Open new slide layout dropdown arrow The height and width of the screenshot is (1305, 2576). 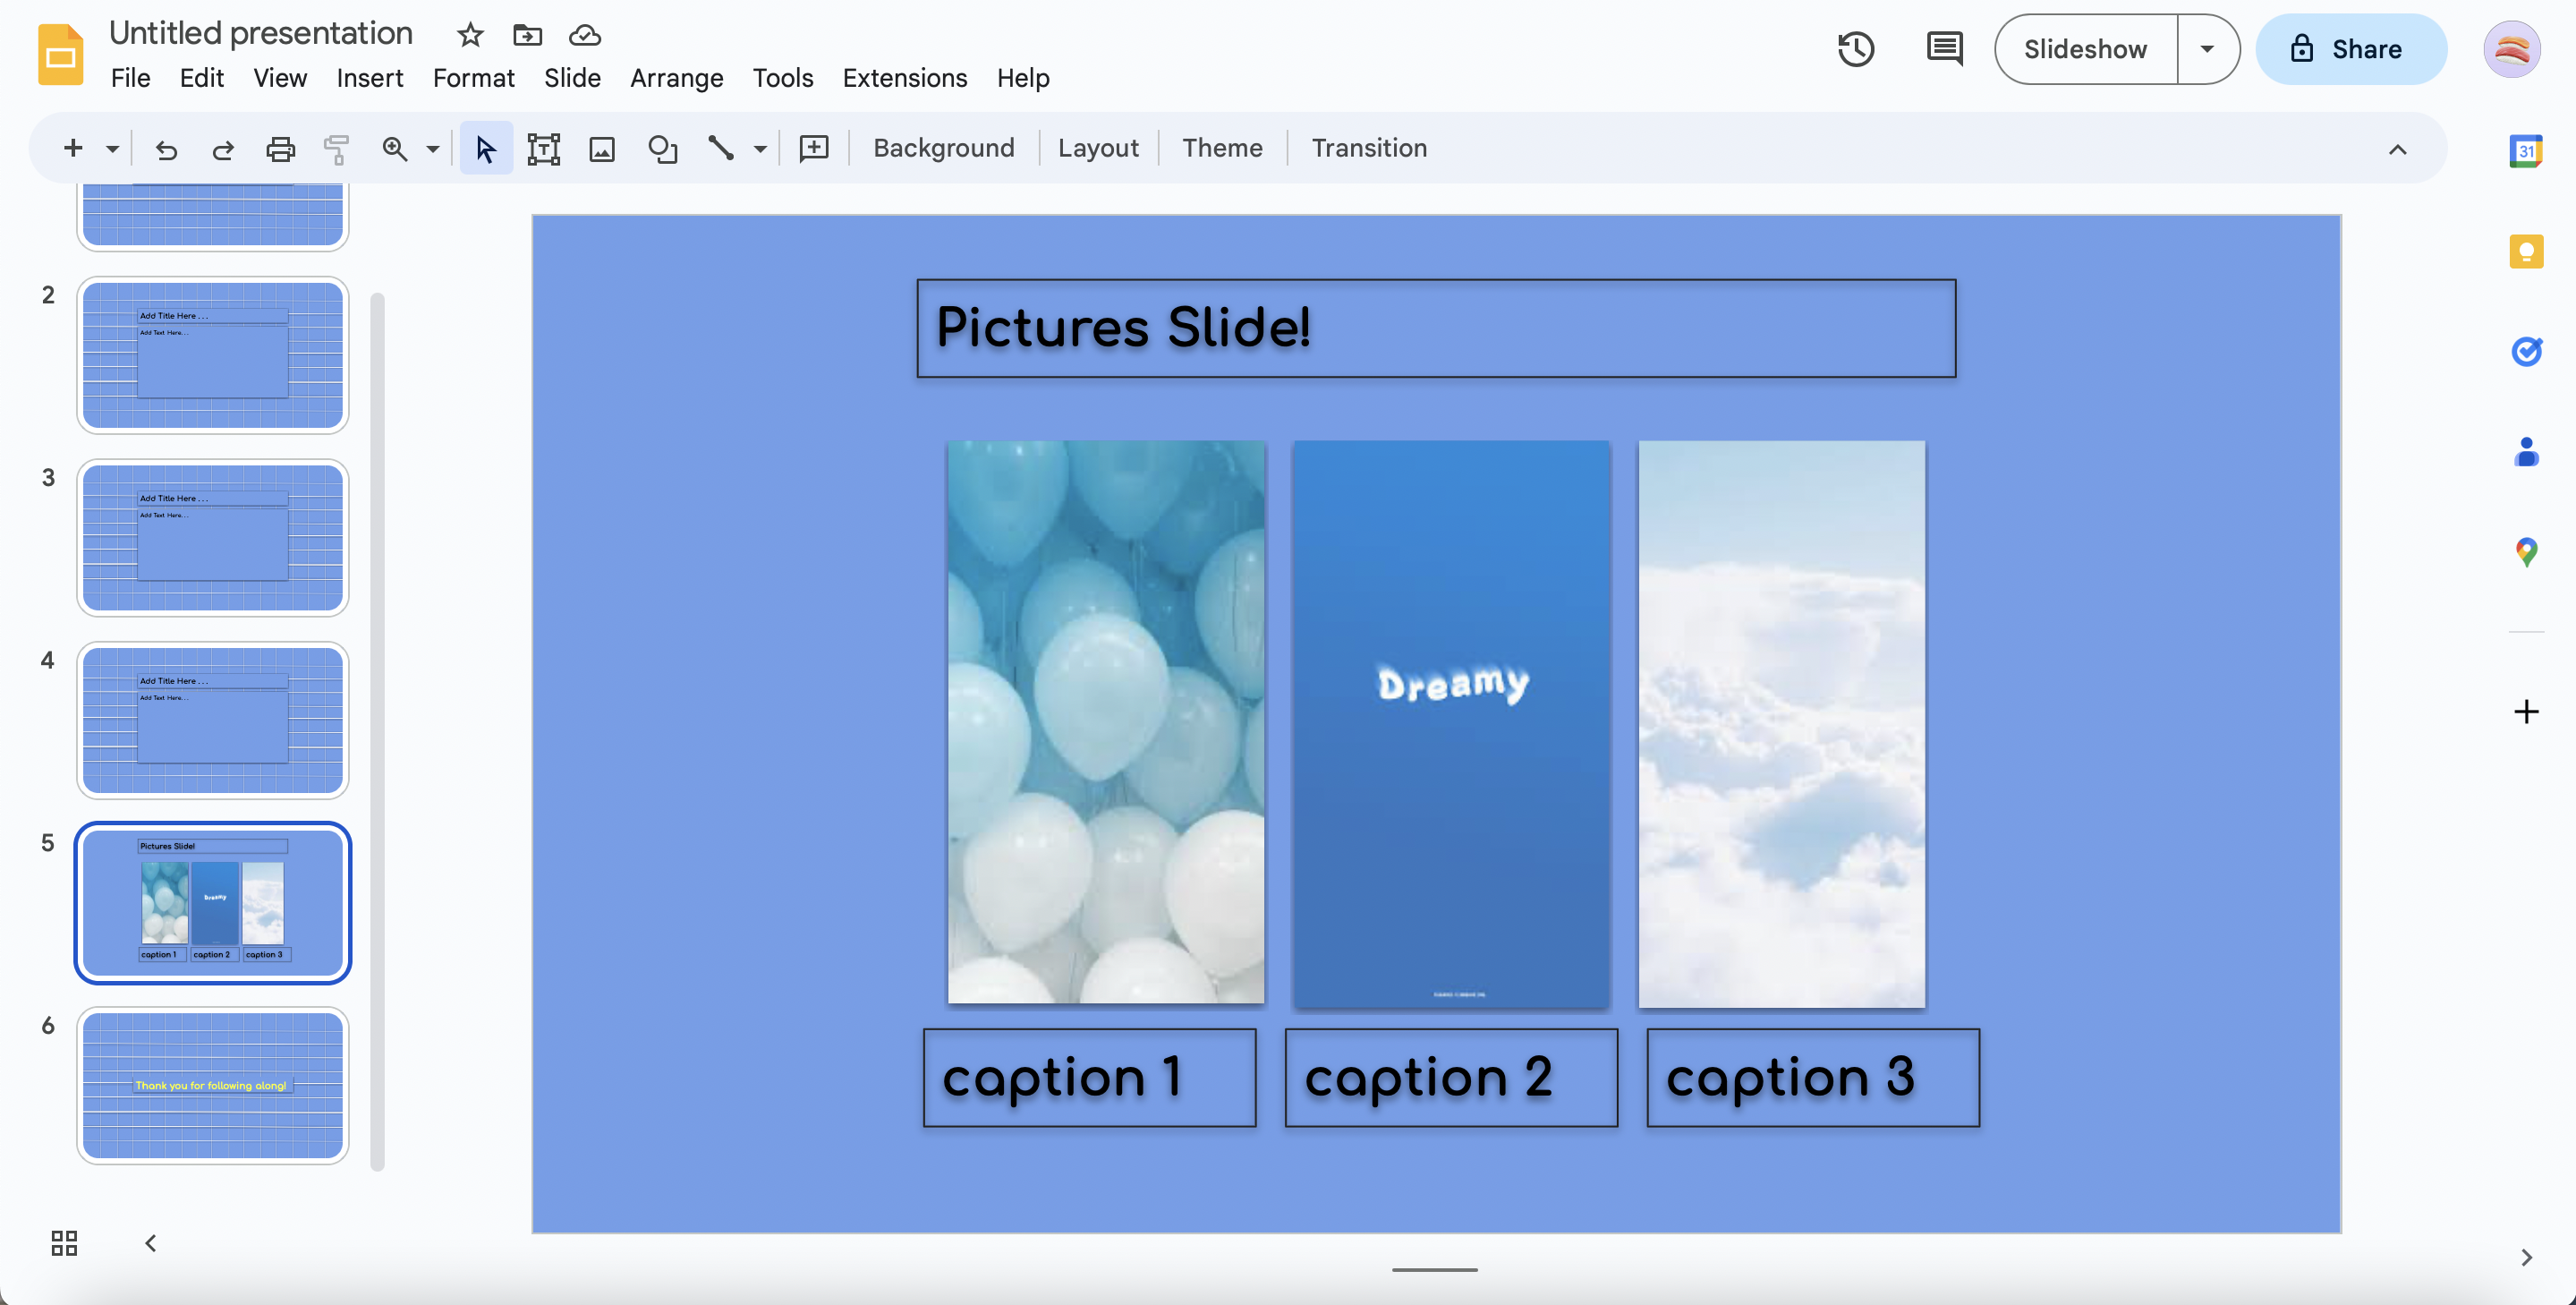112,148
